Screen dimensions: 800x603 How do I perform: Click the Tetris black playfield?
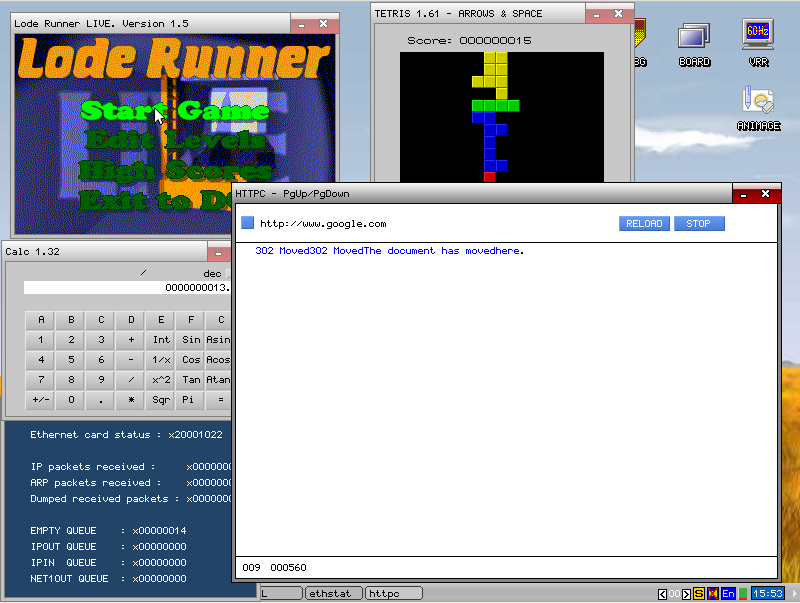pyautogui.click(x=502, y=117)
